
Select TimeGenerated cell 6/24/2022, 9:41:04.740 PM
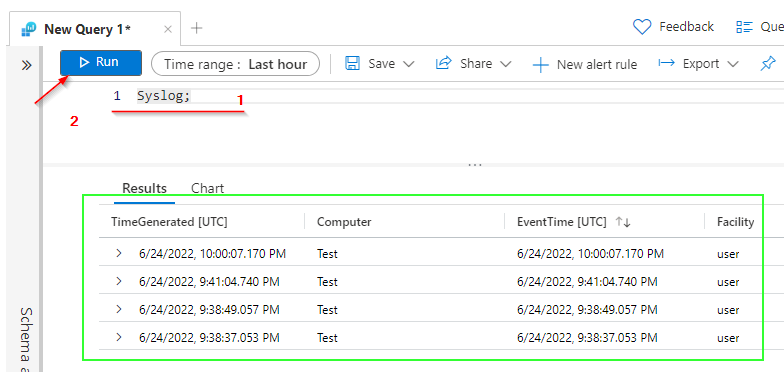pyautogui.click(x=209, y=282)
